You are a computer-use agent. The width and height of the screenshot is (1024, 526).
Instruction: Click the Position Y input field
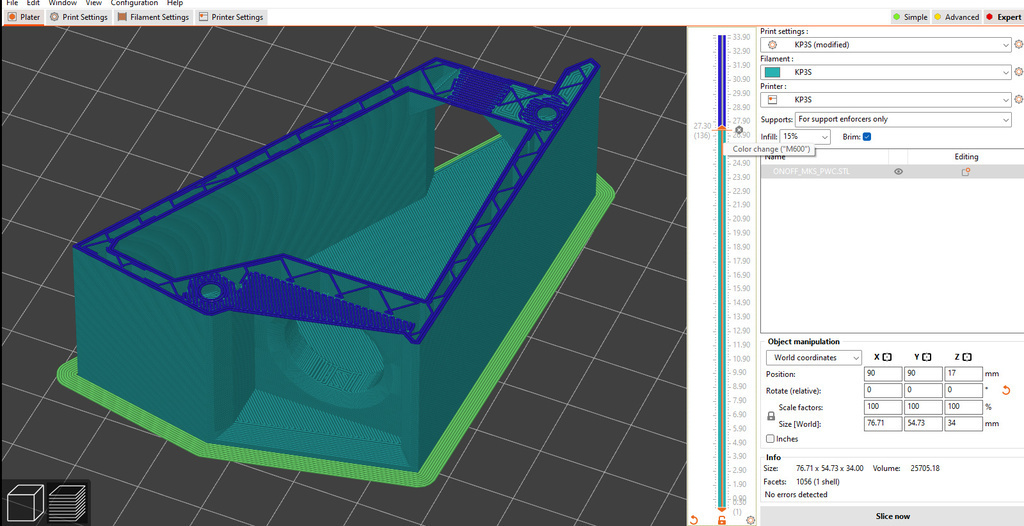[923, 374]
